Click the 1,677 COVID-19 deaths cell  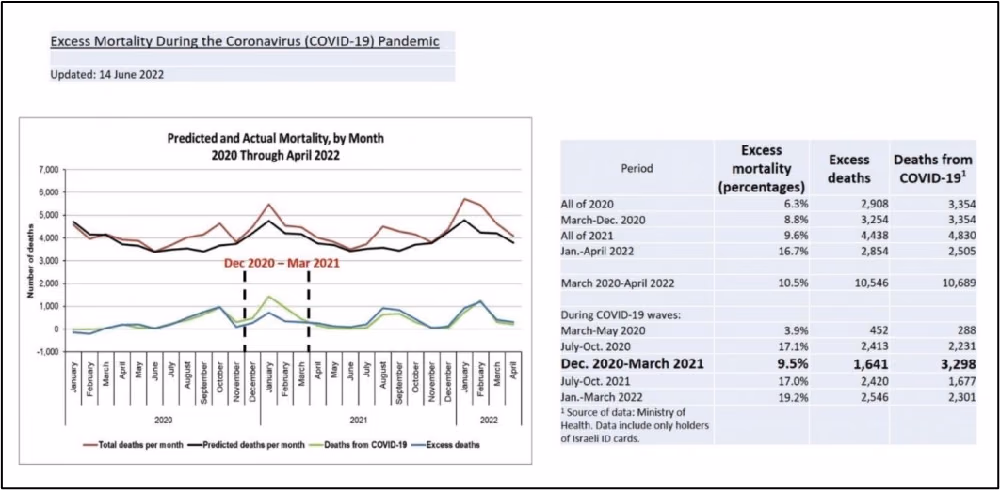pos(962,382)
